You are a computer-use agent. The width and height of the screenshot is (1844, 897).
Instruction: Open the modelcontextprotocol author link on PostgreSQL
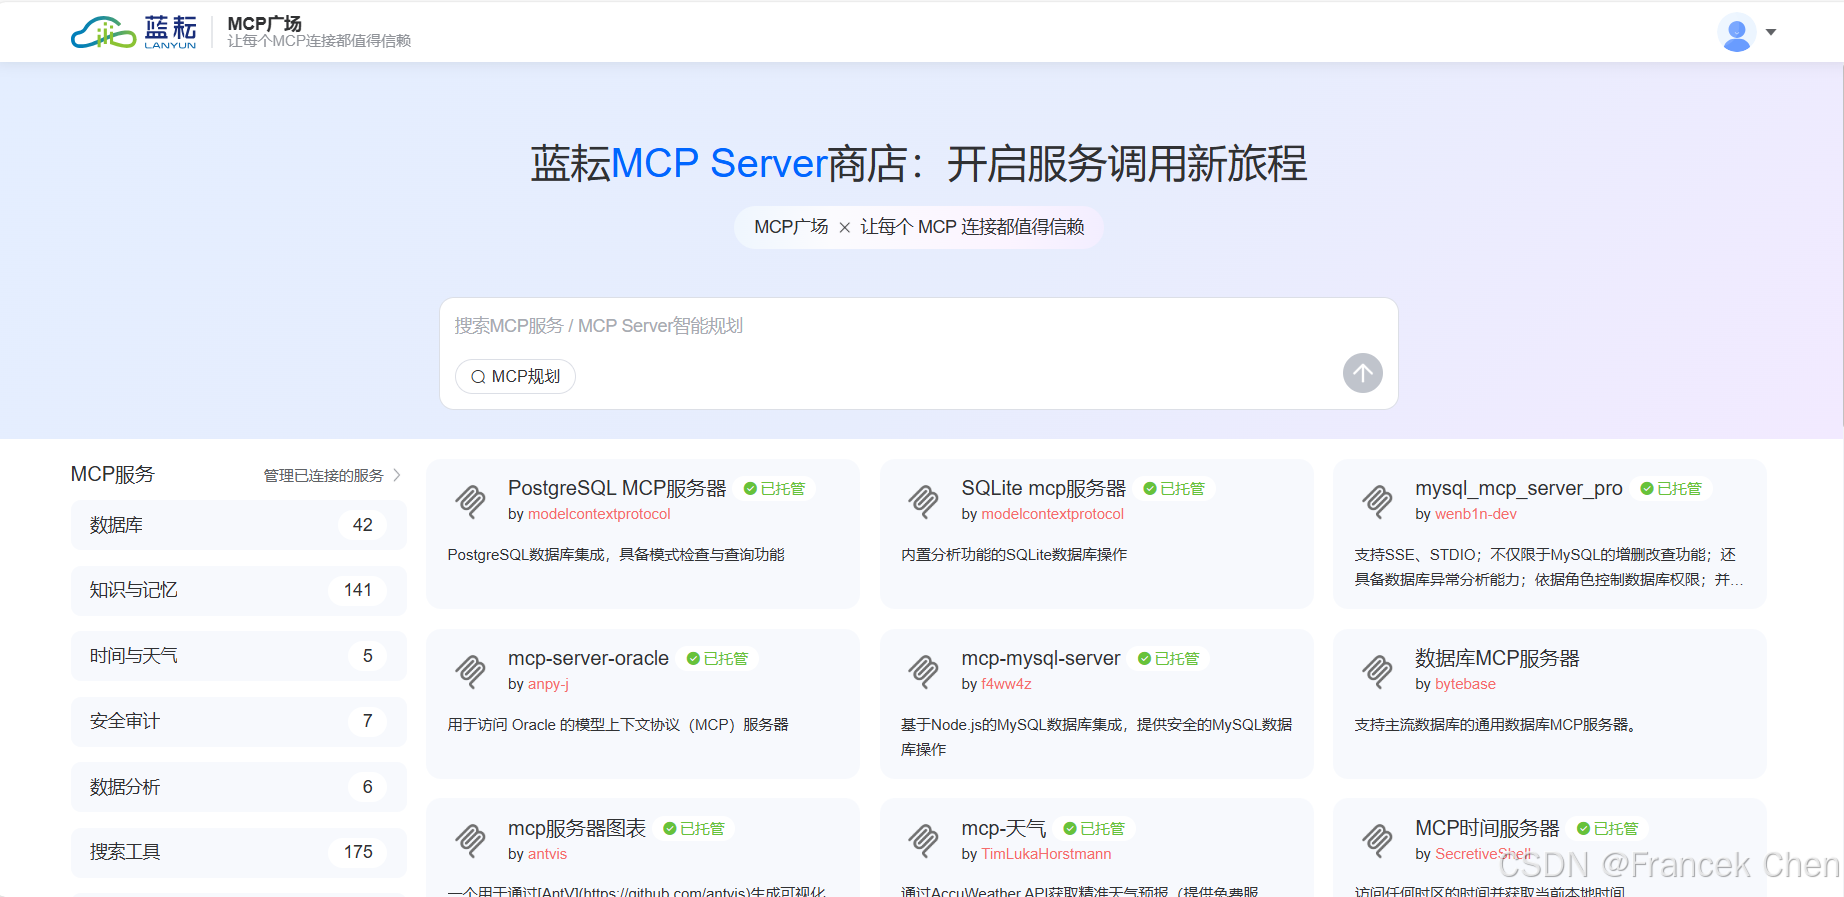click(599, 514)
